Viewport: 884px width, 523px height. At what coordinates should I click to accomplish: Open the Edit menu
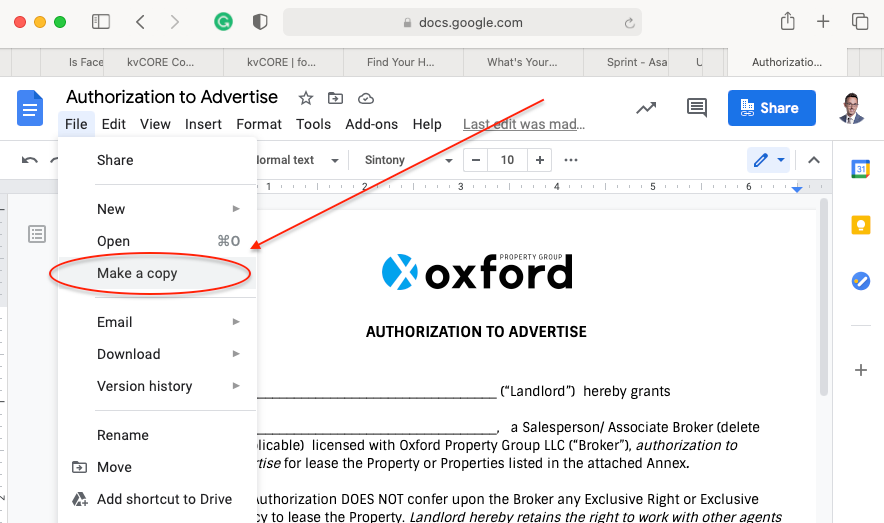113,124
